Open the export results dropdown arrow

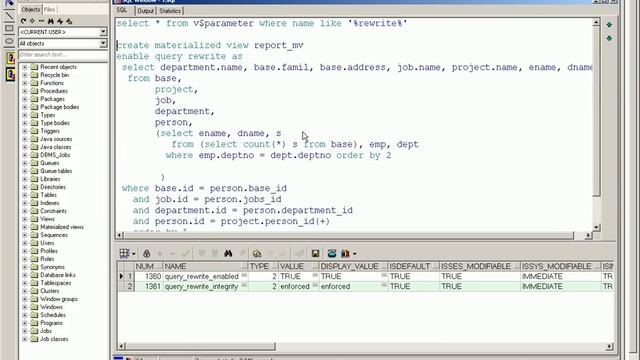[x=355, y=254]
